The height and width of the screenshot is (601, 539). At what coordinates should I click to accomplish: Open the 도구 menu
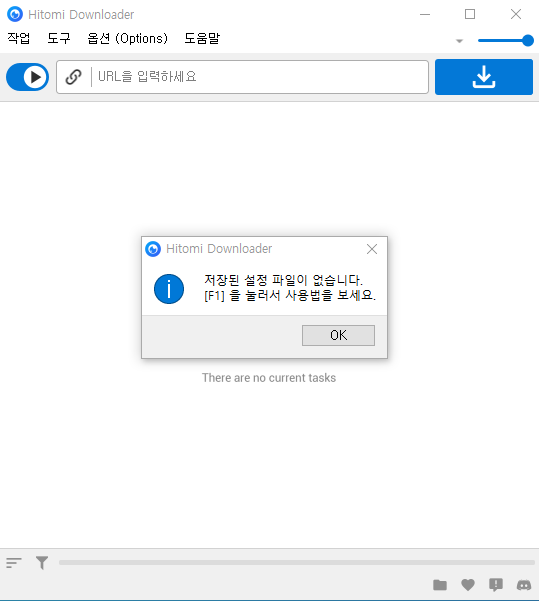click(x=59, y=38)
